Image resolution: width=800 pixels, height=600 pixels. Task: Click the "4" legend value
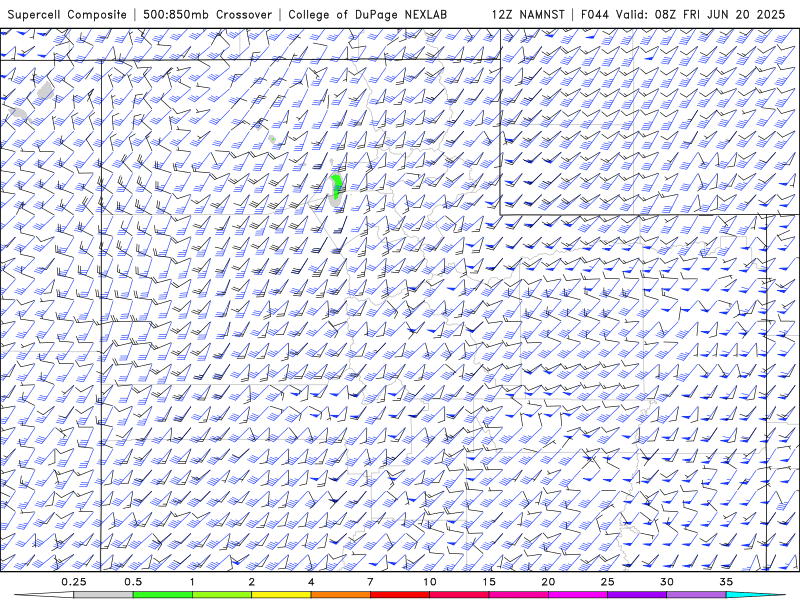311,582
